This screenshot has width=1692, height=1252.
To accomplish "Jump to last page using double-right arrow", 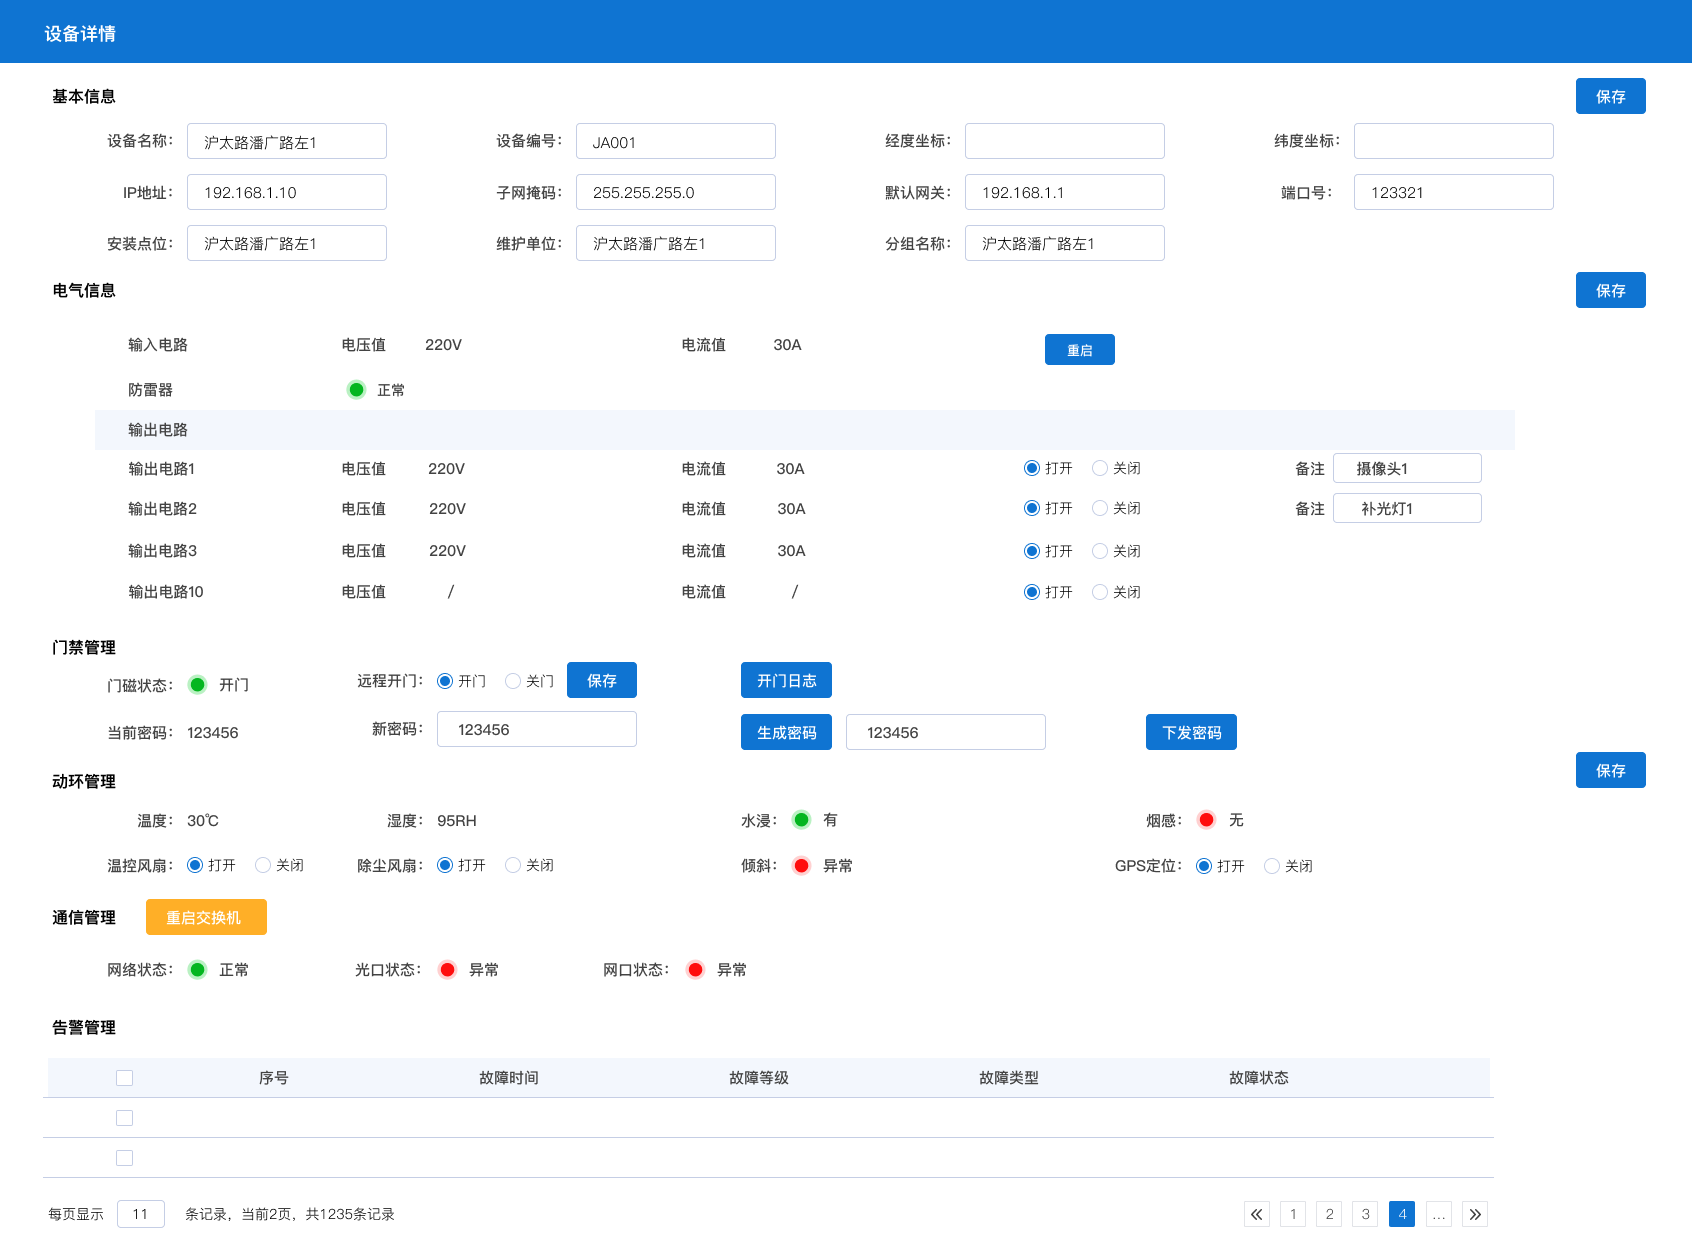I will pos(1474,1214).
